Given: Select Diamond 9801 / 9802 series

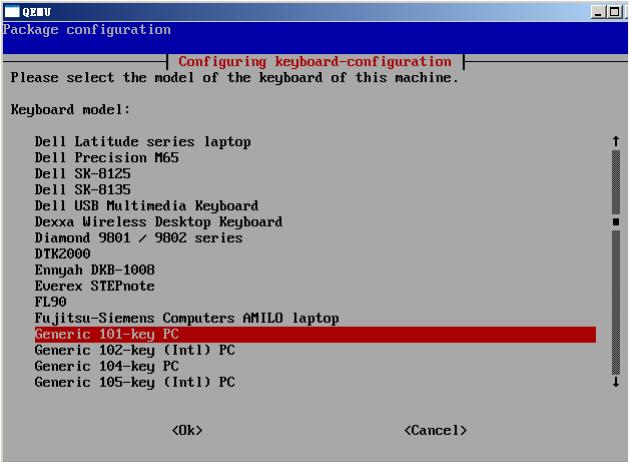Looking at the screenshot, I should [x=138, y=238].
